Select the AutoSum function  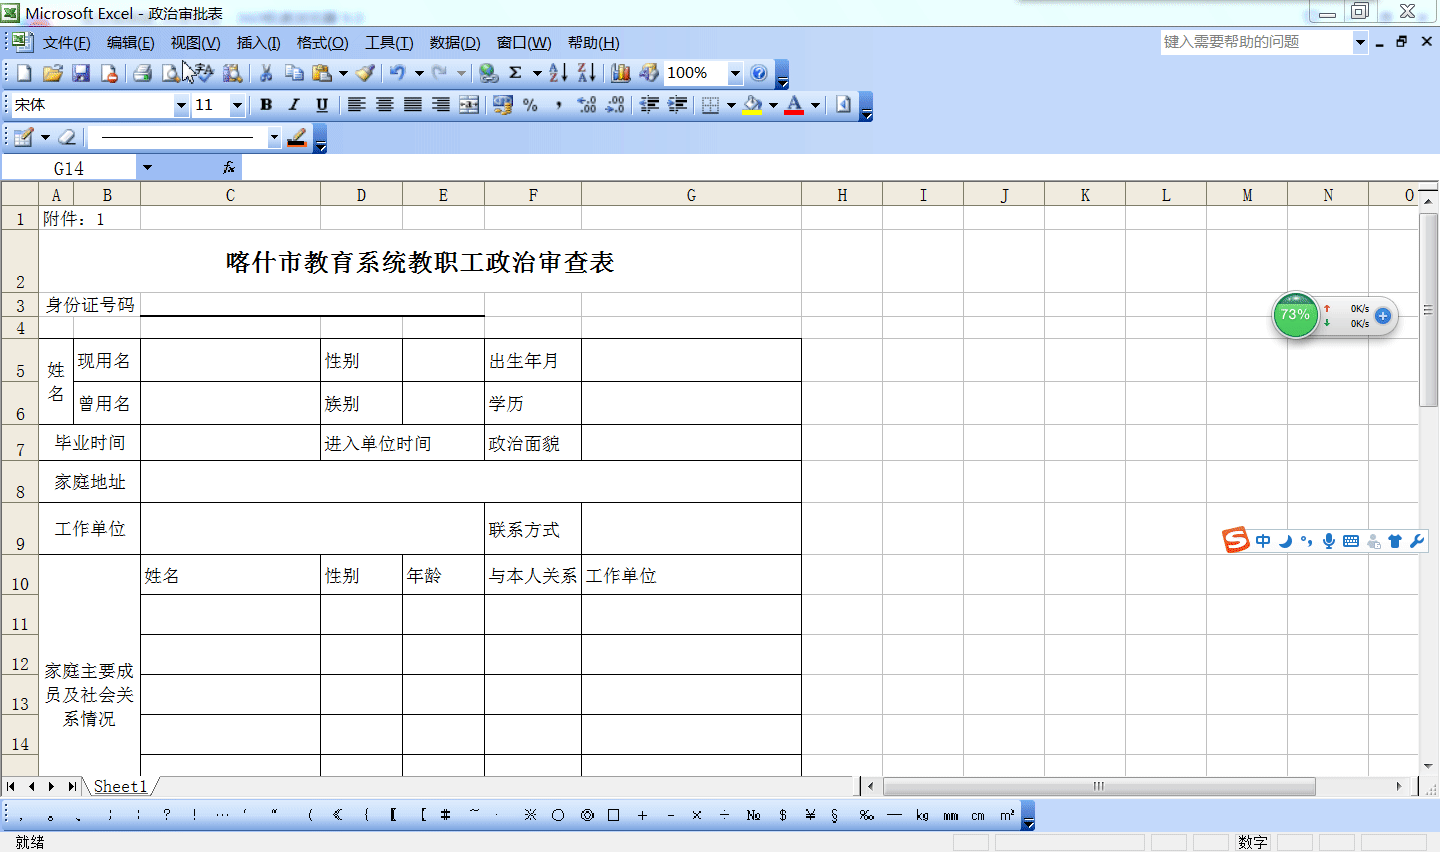[x=517, y=73]
